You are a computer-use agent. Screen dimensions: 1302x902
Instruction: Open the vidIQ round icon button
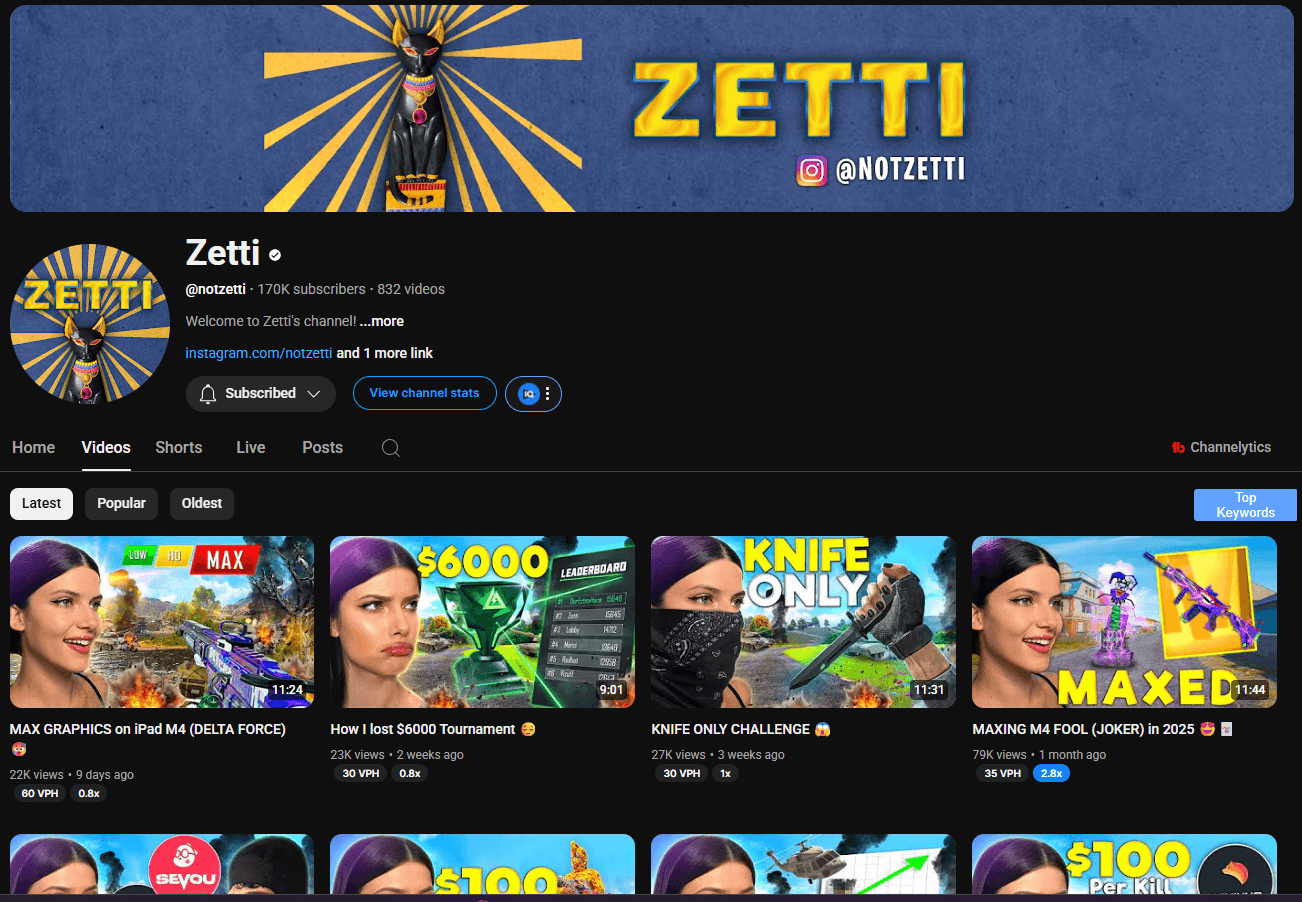click(x=528, y=394)
